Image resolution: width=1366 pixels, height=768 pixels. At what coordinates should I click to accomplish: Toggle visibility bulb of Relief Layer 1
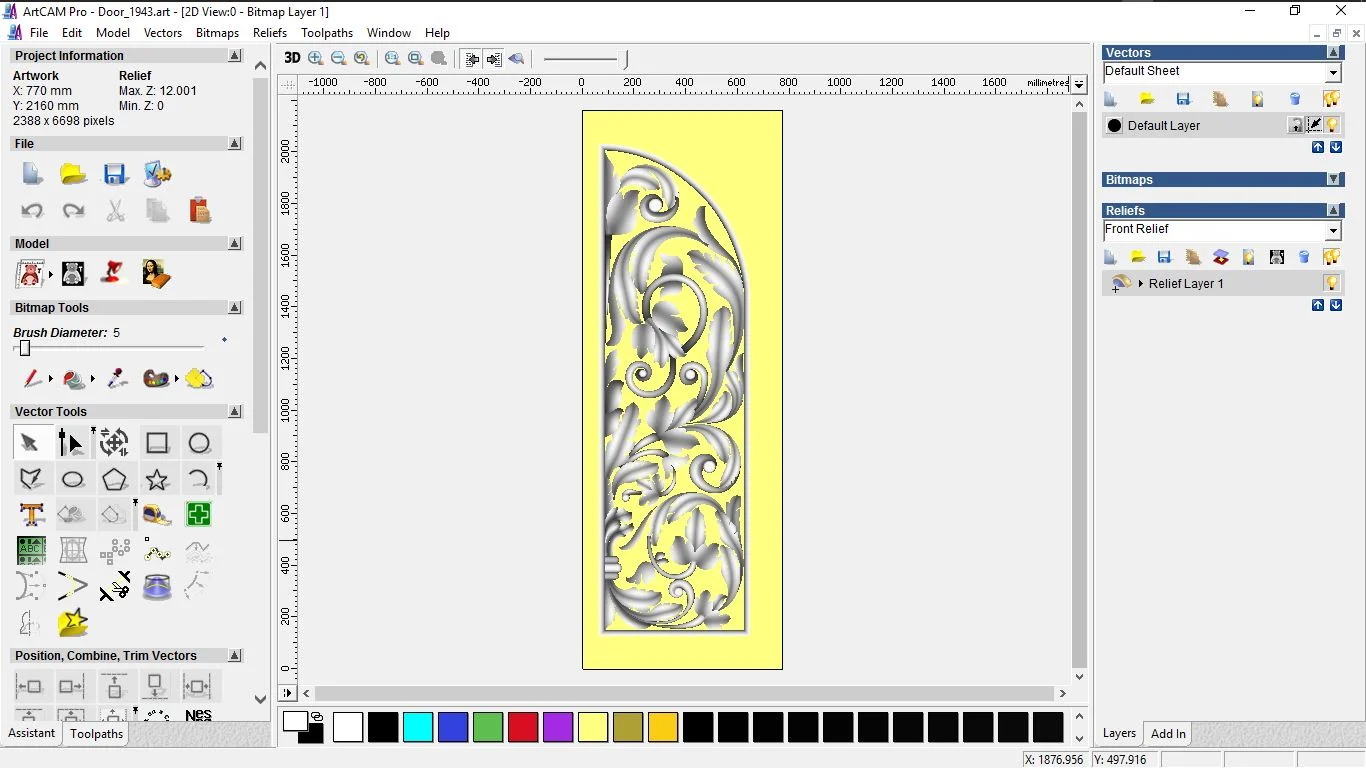pos(1331,283)
